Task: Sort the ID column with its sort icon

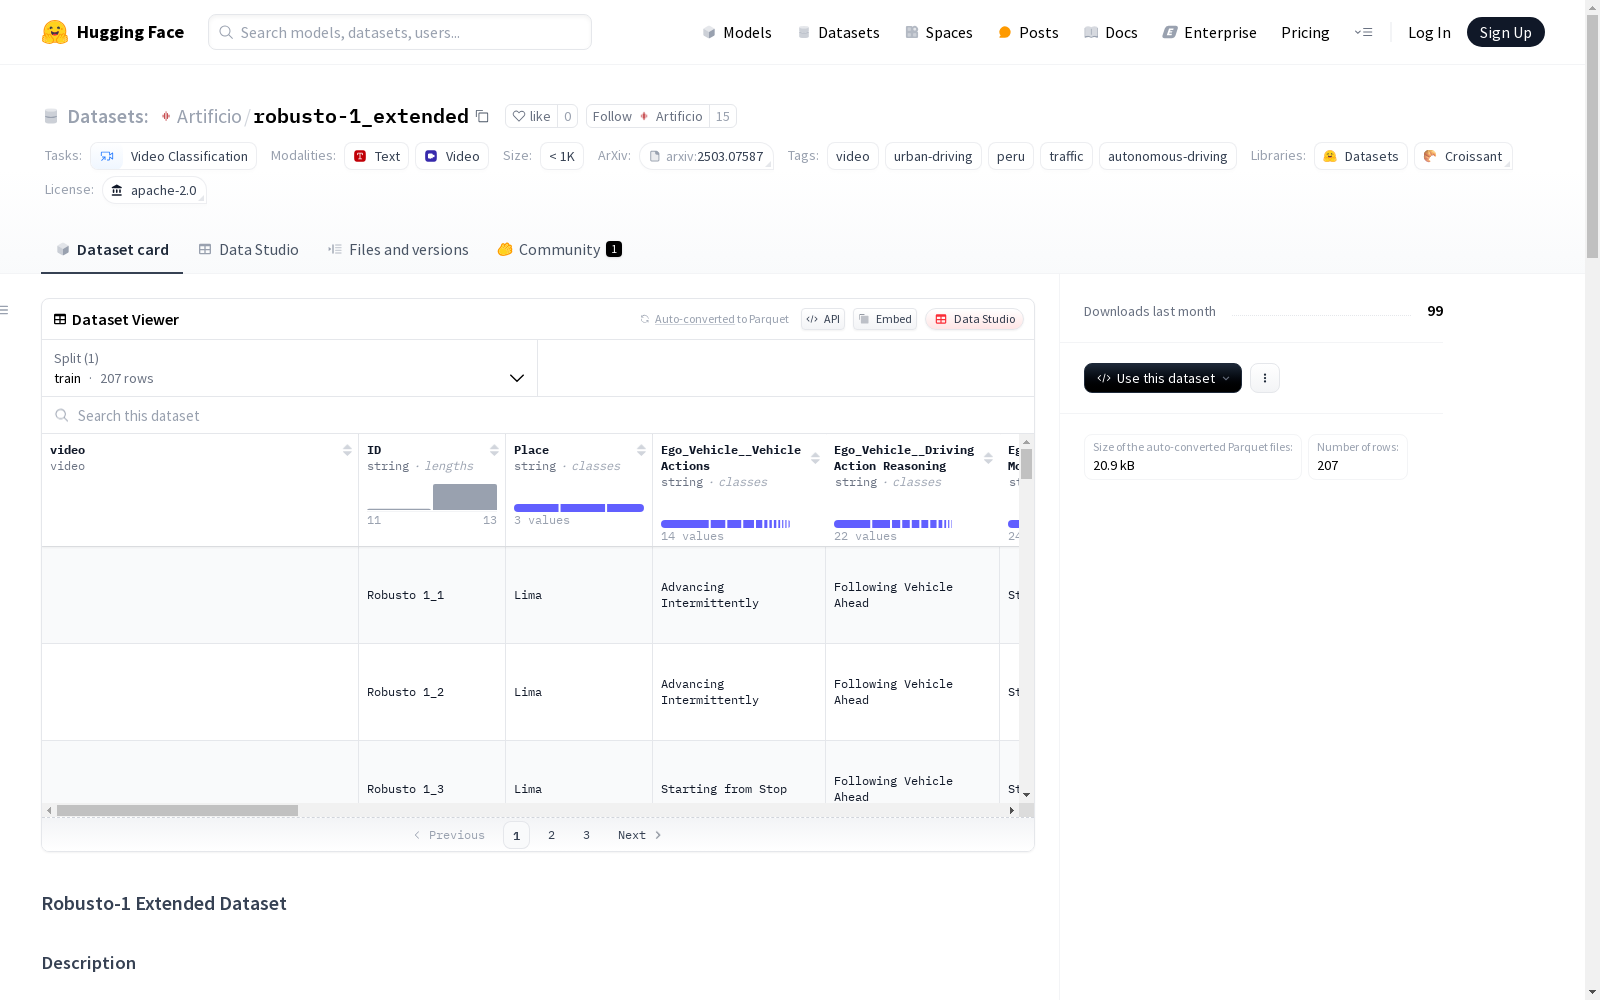Action: 494,450
